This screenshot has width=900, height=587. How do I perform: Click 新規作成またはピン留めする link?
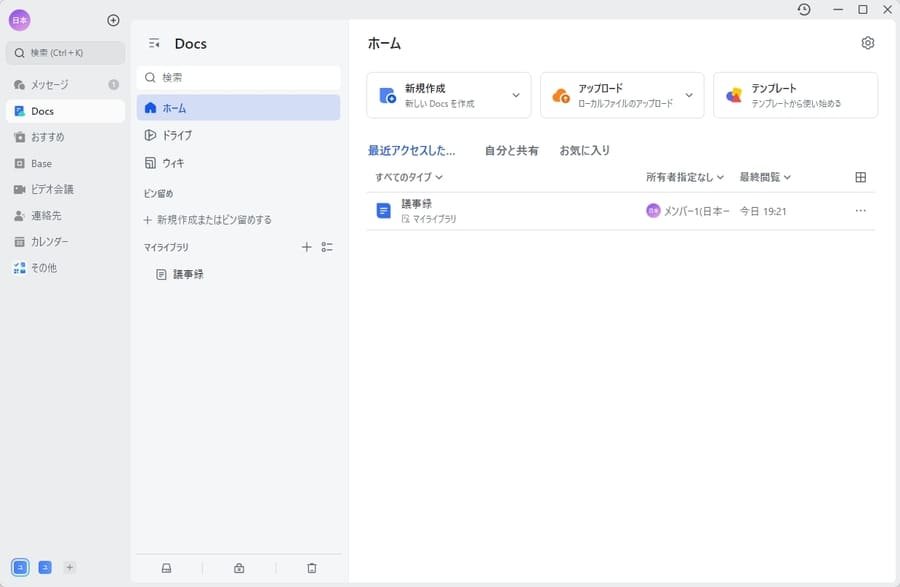[x=210, y=218]
